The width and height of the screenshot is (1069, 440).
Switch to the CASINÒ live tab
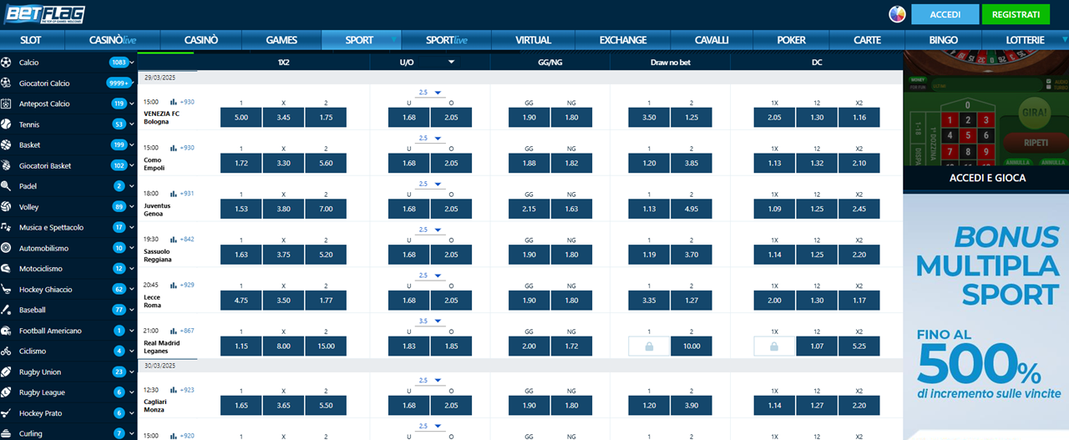click(x=112, y=40)
